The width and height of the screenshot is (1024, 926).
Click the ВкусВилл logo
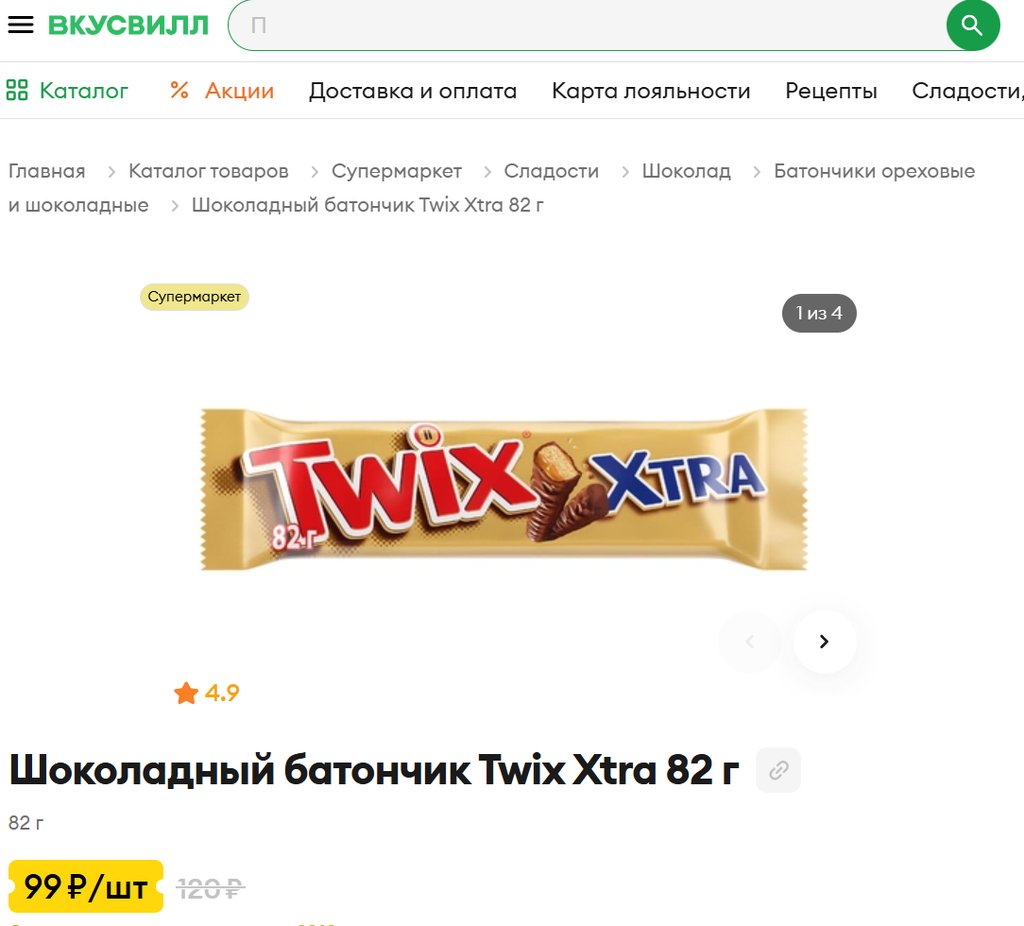[128, 25]
